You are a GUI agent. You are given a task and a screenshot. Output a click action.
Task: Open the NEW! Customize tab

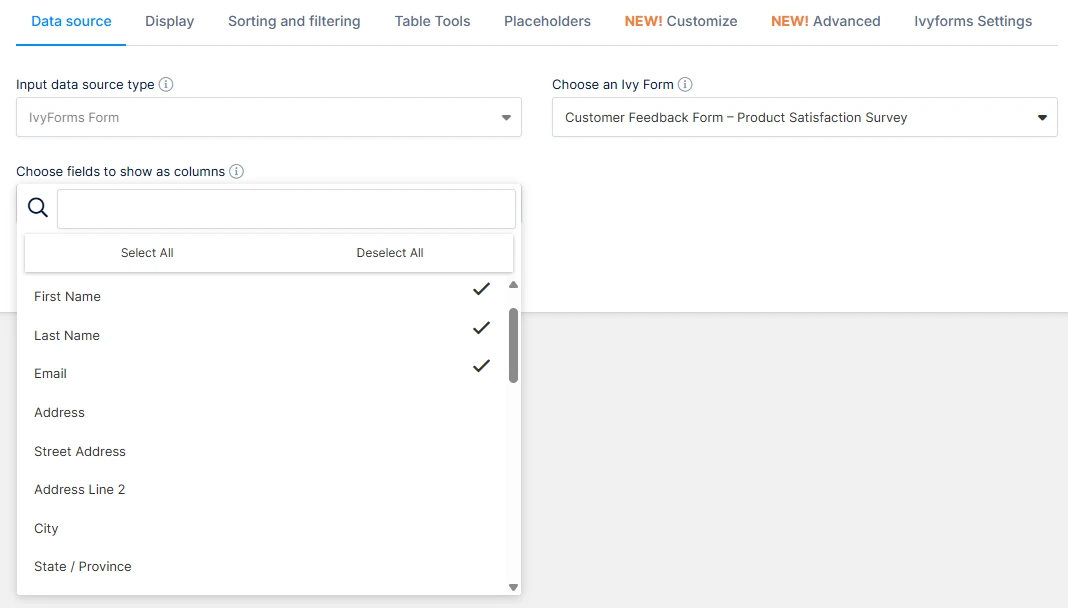coord(681,20)
